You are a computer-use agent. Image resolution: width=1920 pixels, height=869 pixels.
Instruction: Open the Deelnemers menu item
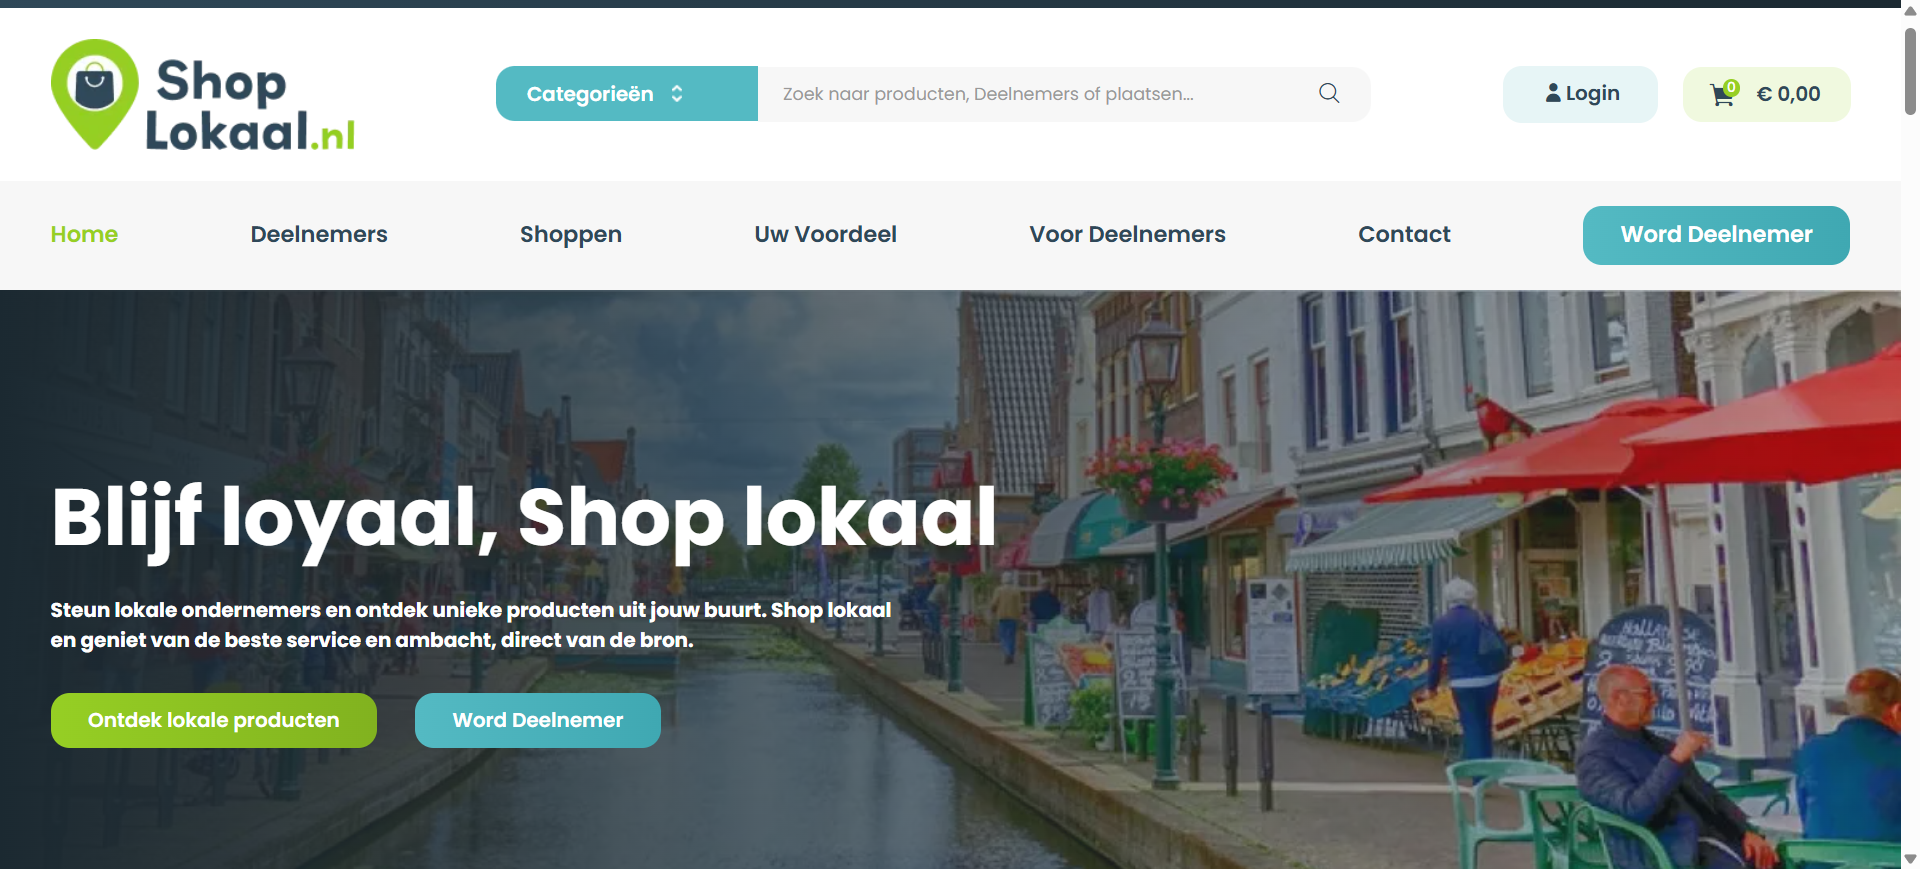(319, 234)
